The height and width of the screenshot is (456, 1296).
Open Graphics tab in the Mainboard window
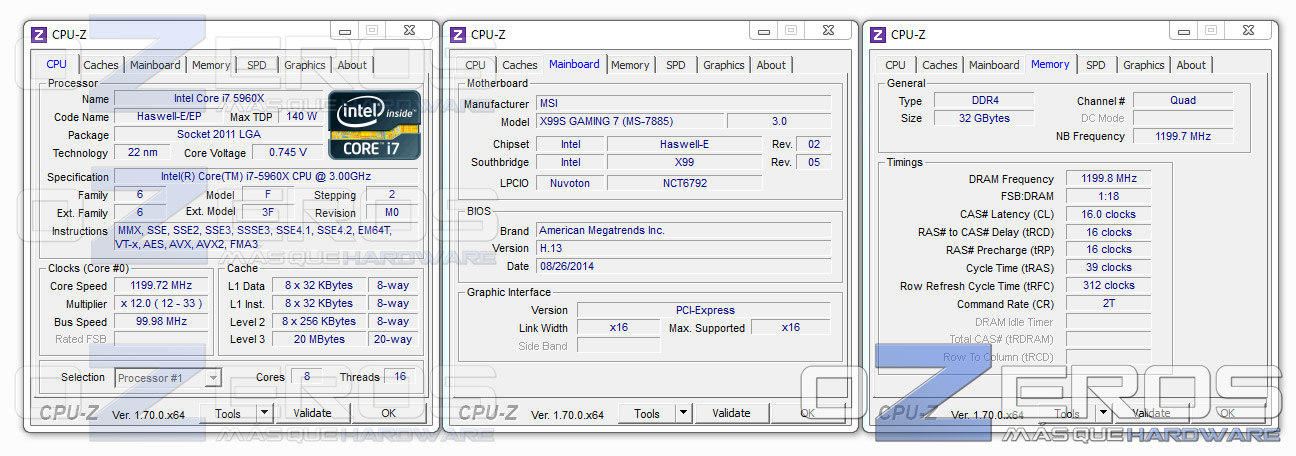pos(724,65)
